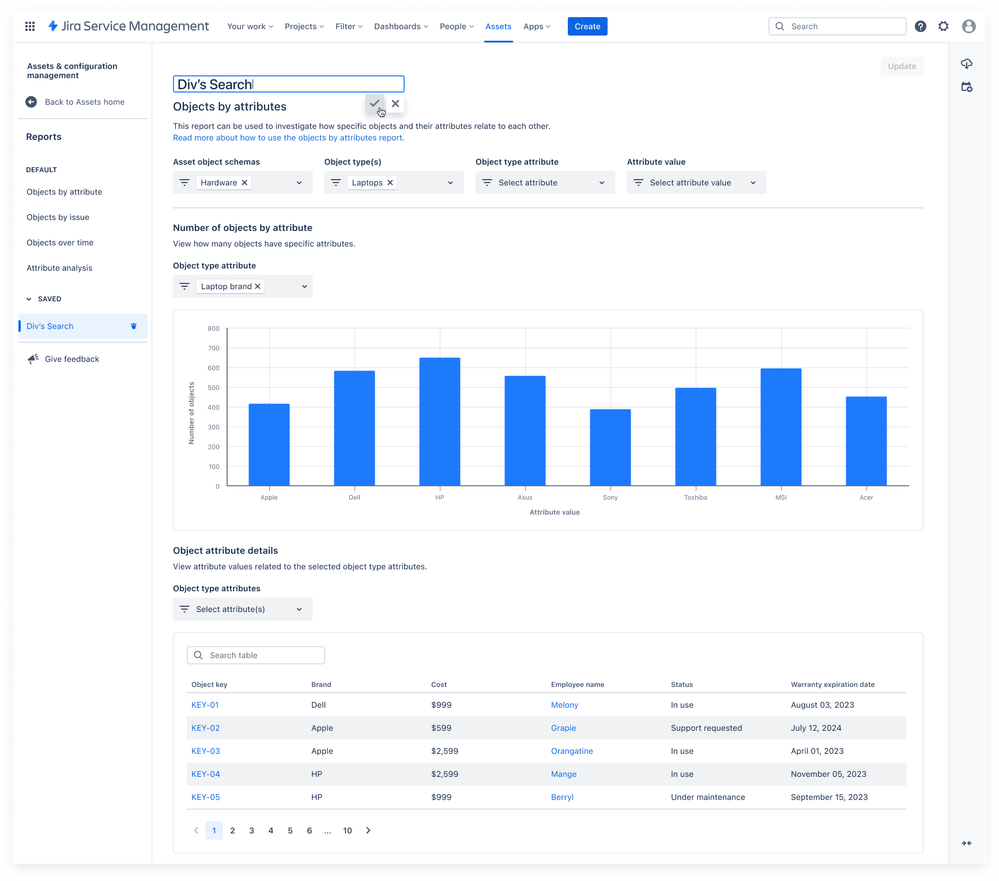Click the Cost column header
Screen dimensions: 999x881
tap(439, 684)
